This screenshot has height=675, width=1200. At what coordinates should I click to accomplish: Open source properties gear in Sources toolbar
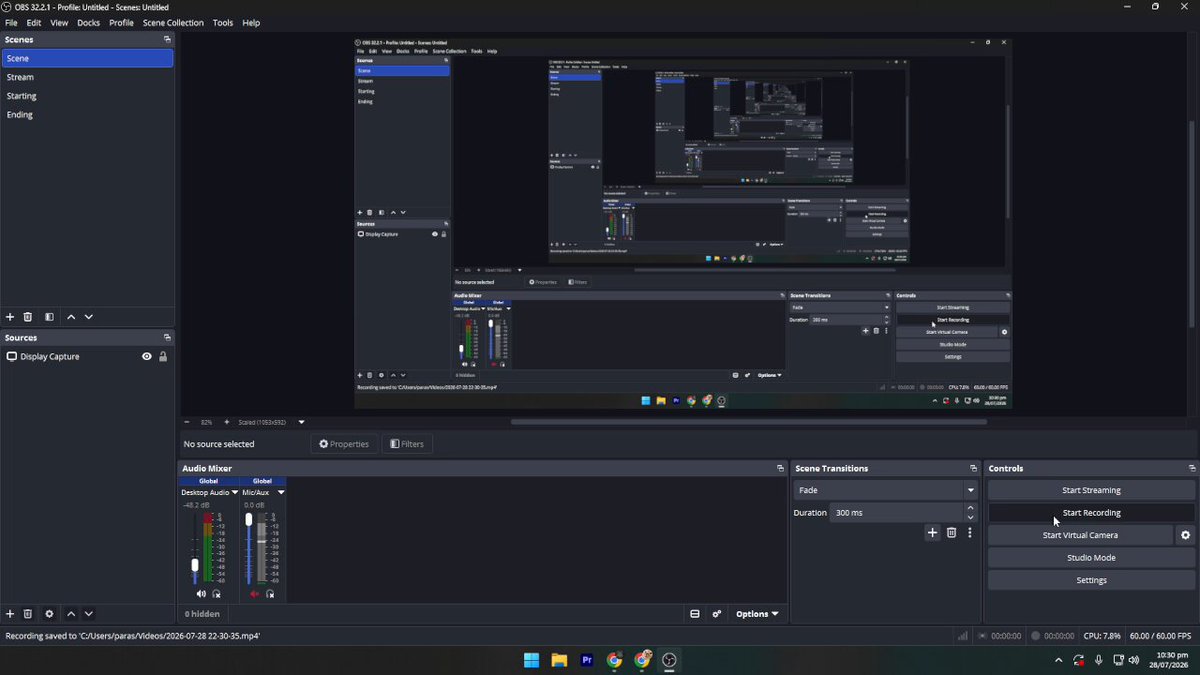tap(49, 614)
